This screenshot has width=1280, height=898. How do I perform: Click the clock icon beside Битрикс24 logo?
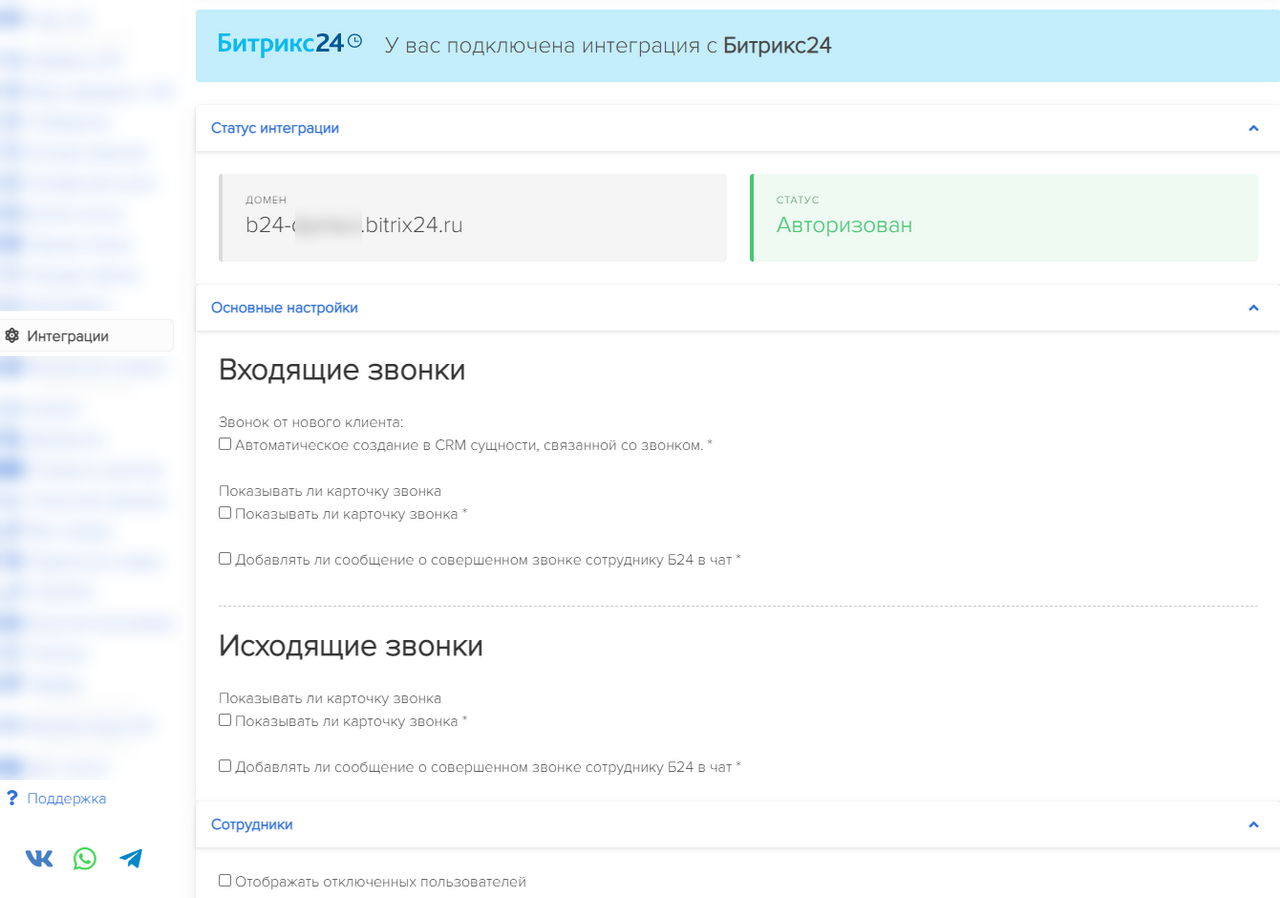pos(356,39)
